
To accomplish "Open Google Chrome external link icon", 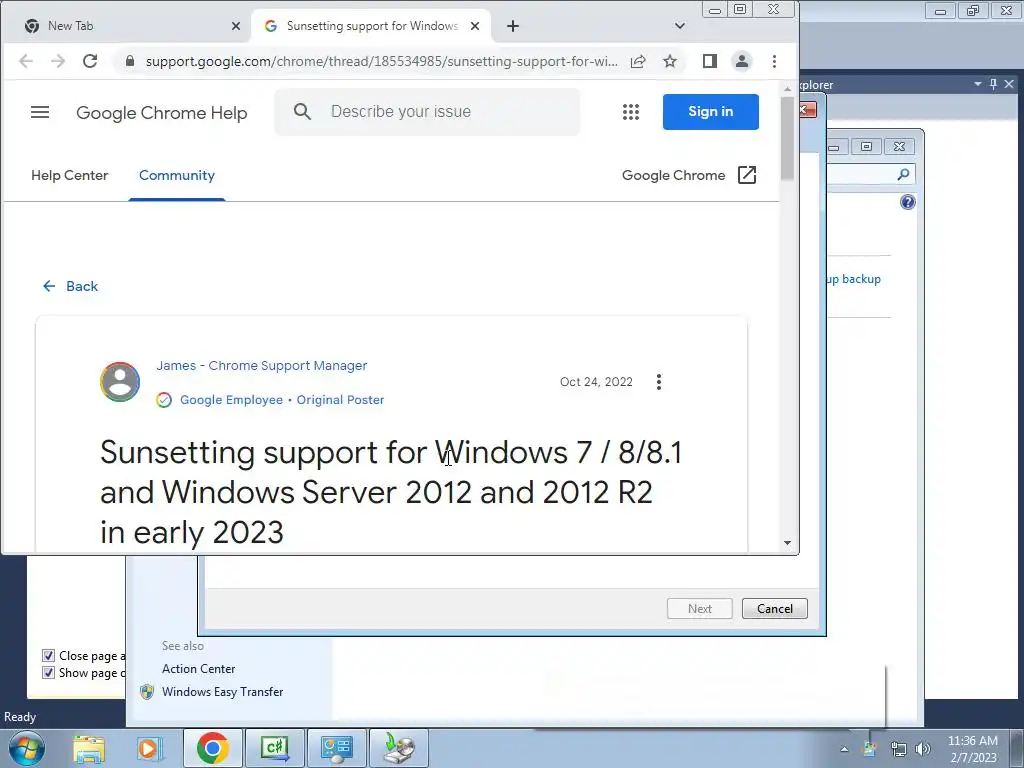I will click(x=747, y=175).
